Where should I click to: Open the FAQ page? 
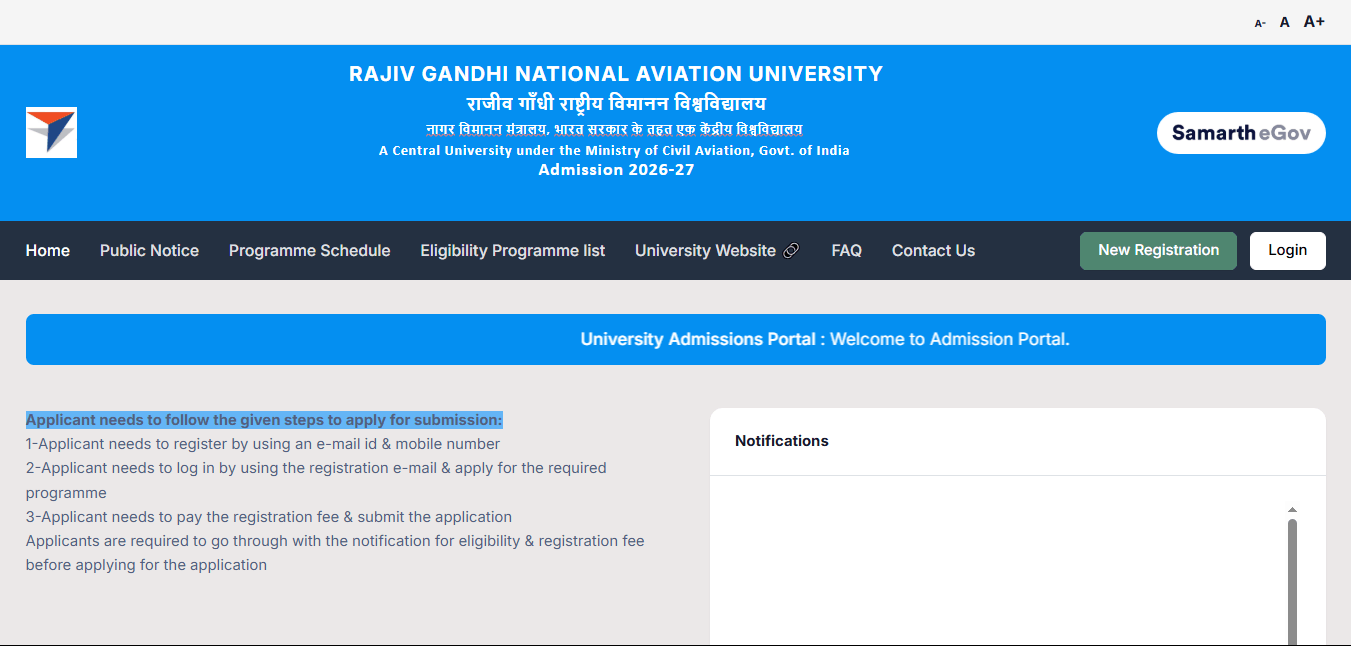[x=846, y=251]
